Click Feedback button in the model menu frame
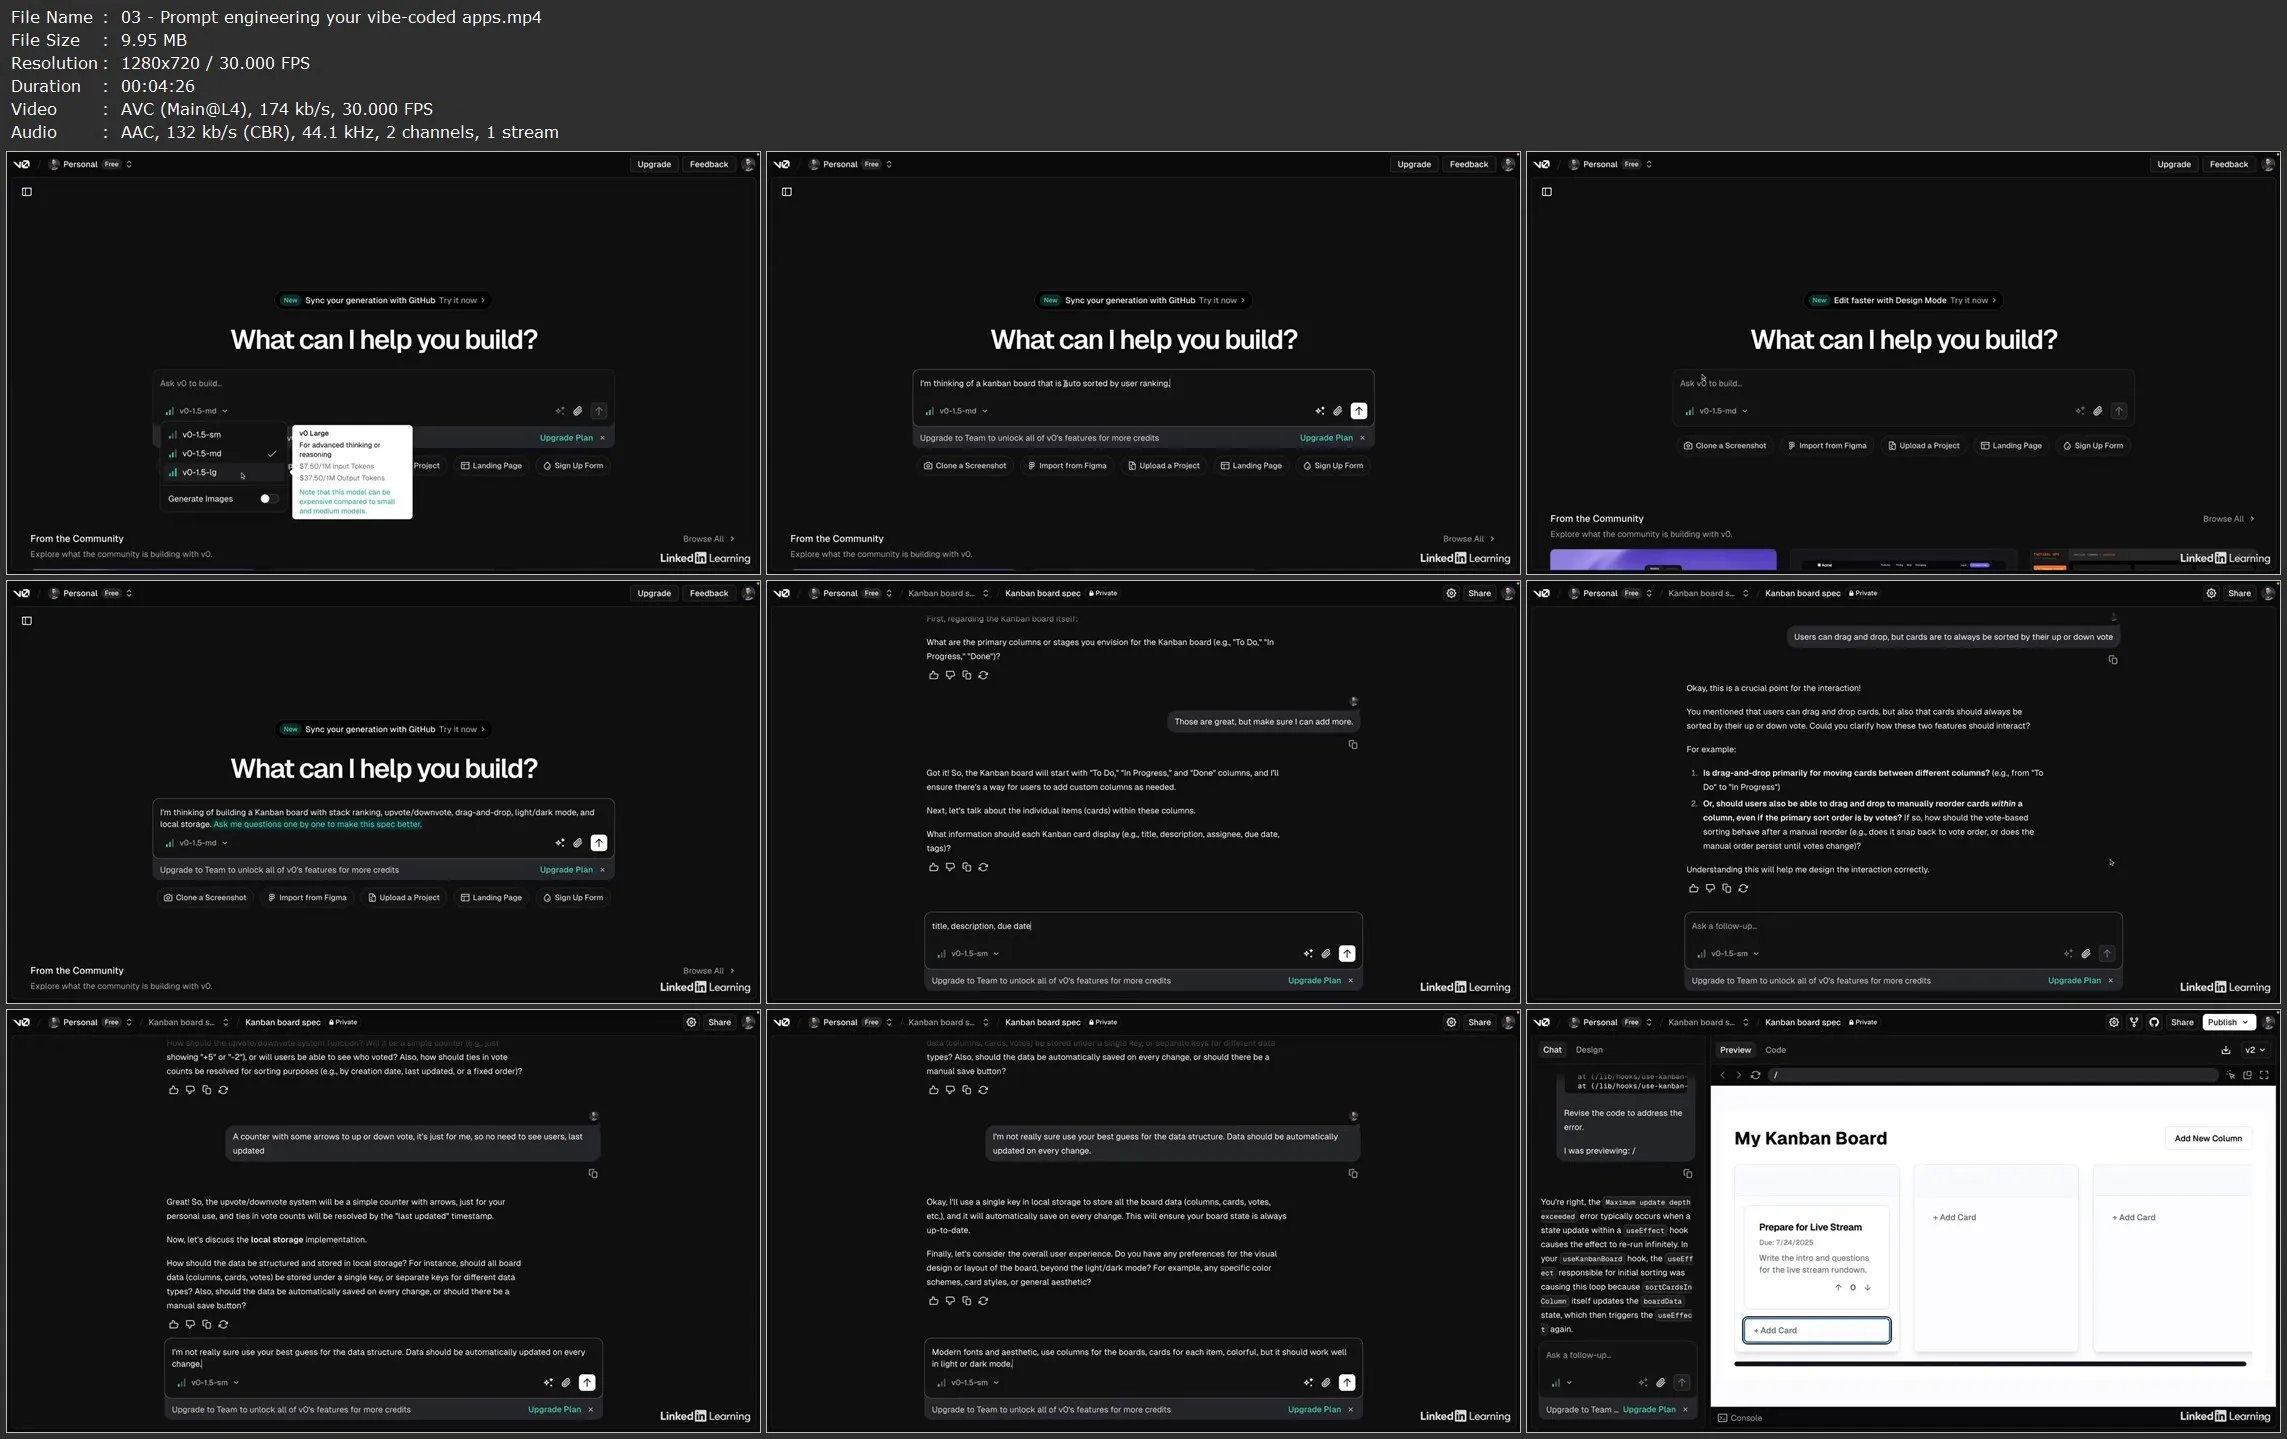 [709, 165]
